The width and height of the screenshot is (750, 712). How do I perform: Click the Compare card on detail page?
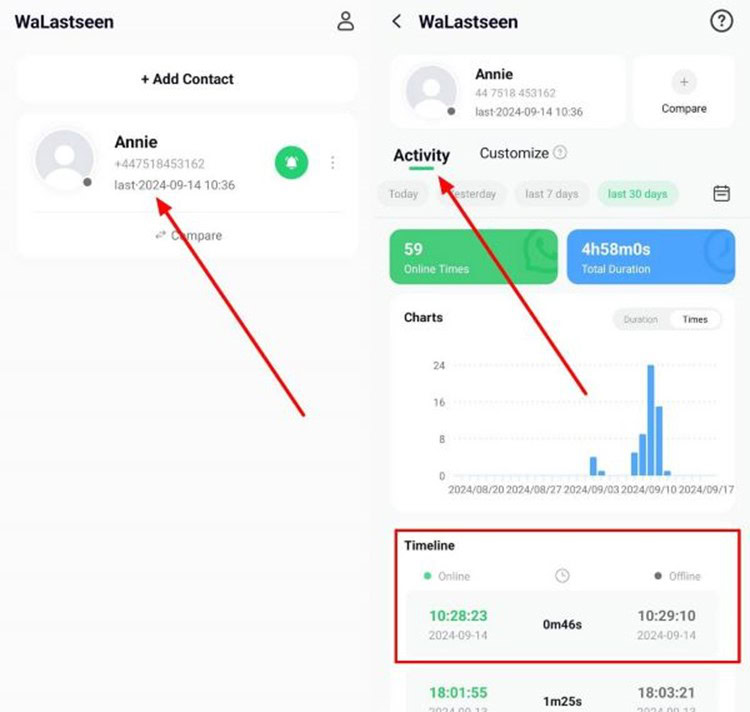pyautogui.click(x=684, y=91)
